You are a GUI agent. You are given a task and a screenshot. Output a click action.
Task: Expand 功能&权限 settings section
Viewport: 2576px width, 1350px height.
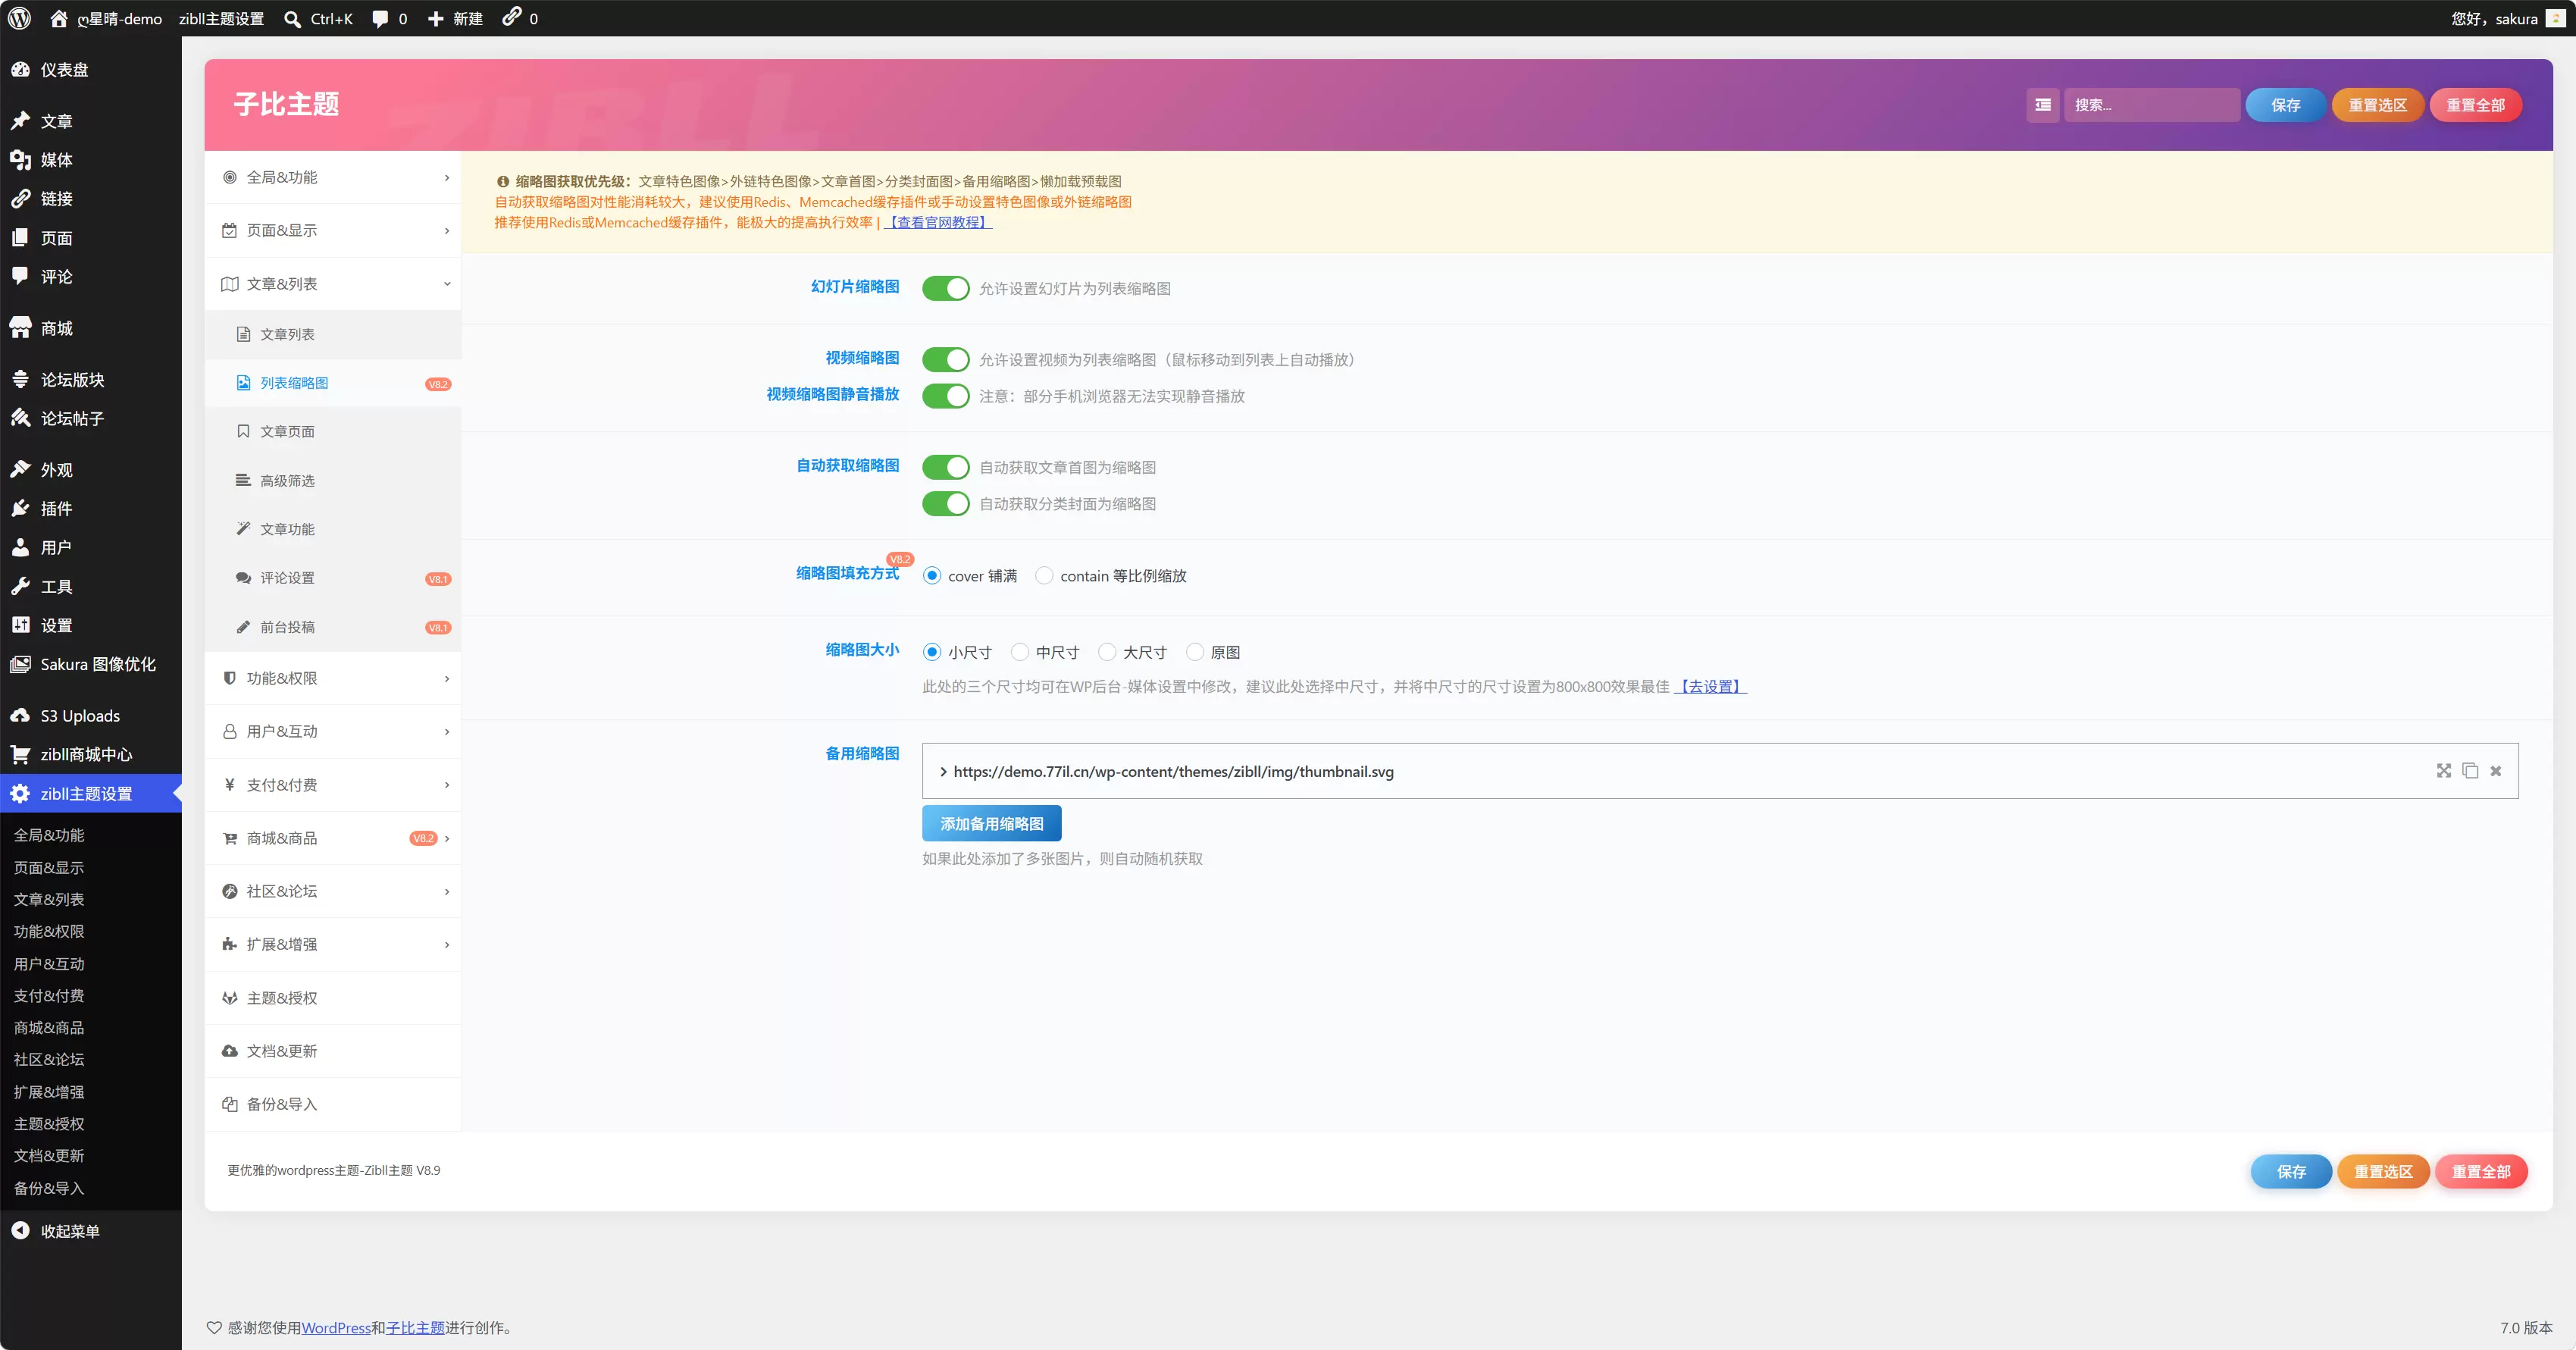(x=333, y=678)
